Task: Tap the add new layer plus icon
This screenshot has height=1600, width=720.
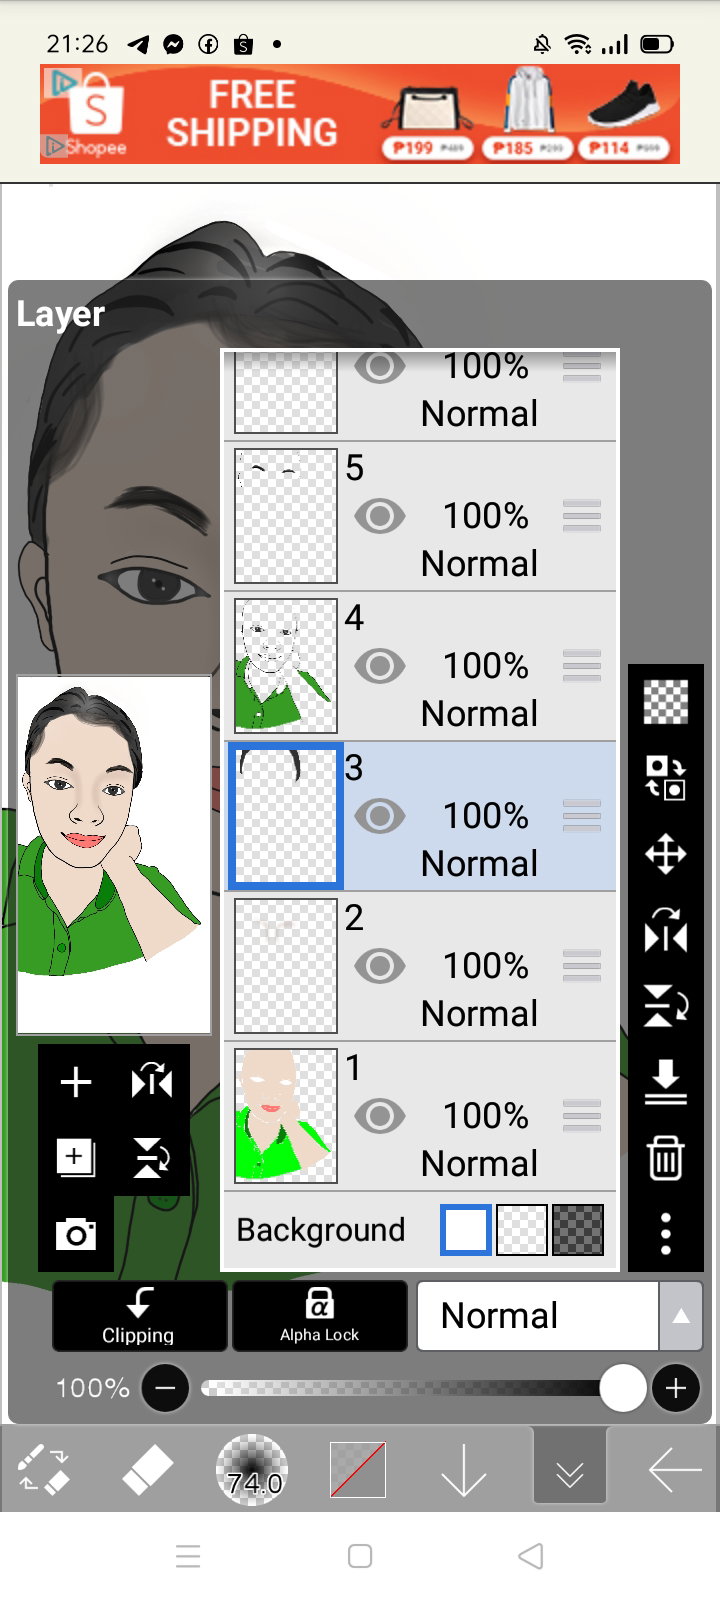Action: coord(76,1082)
